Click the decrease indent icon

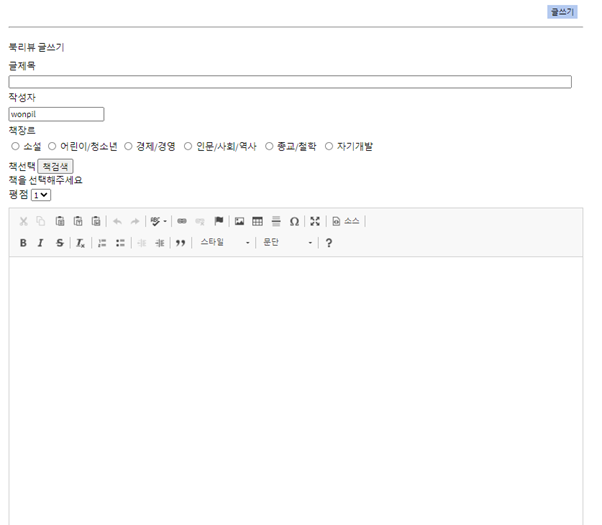tap(142, 243)
